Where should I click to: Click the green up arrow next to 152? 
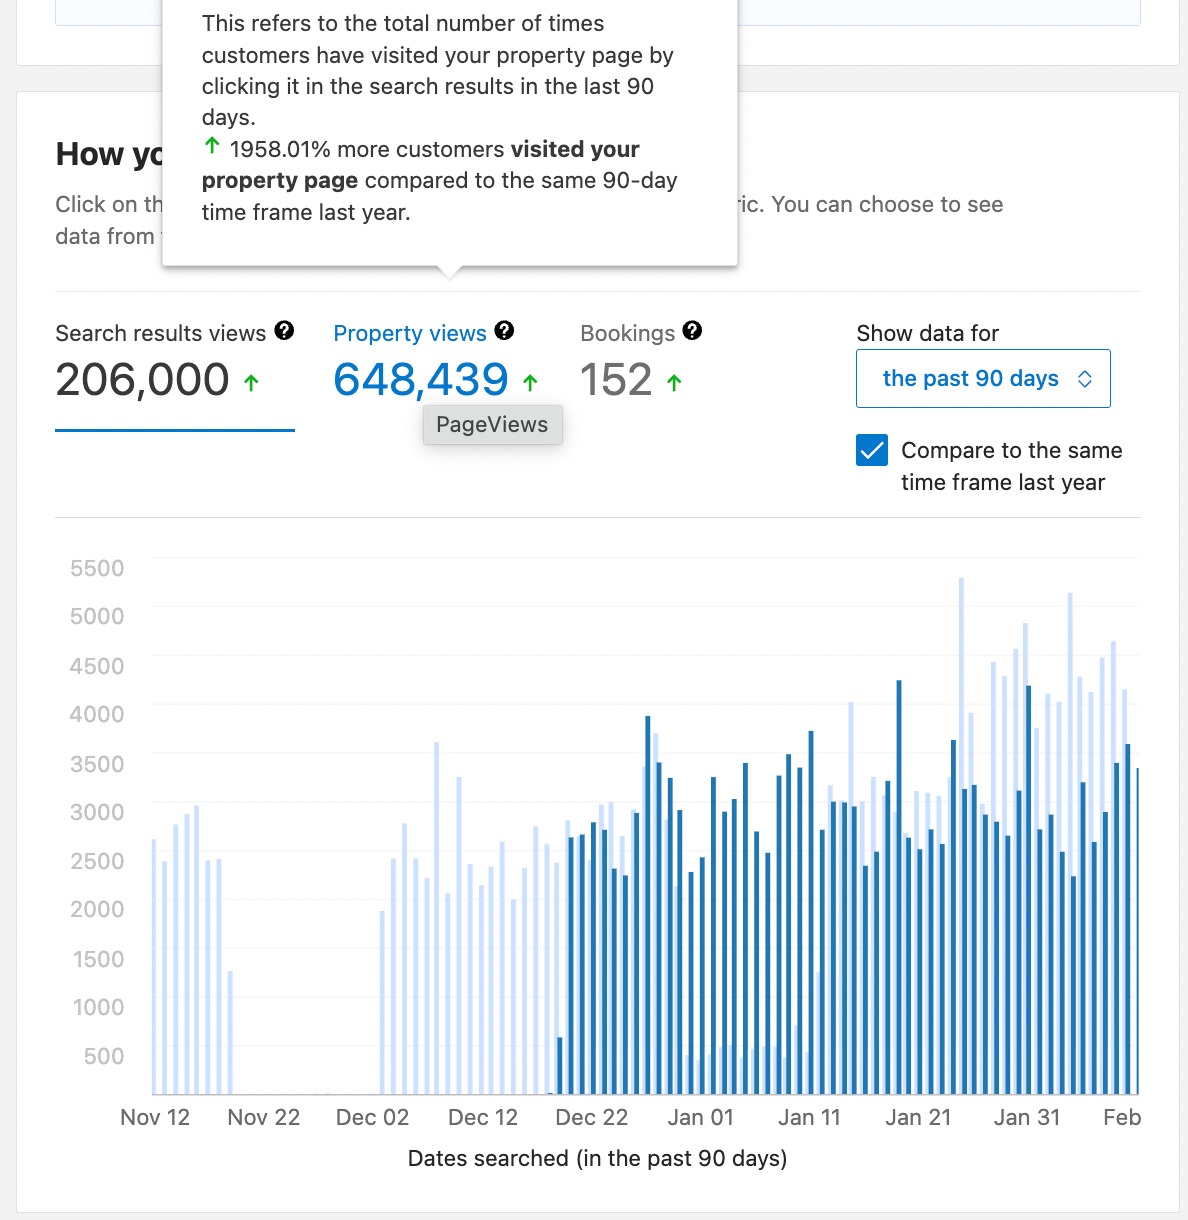click(x=676, y=381)
